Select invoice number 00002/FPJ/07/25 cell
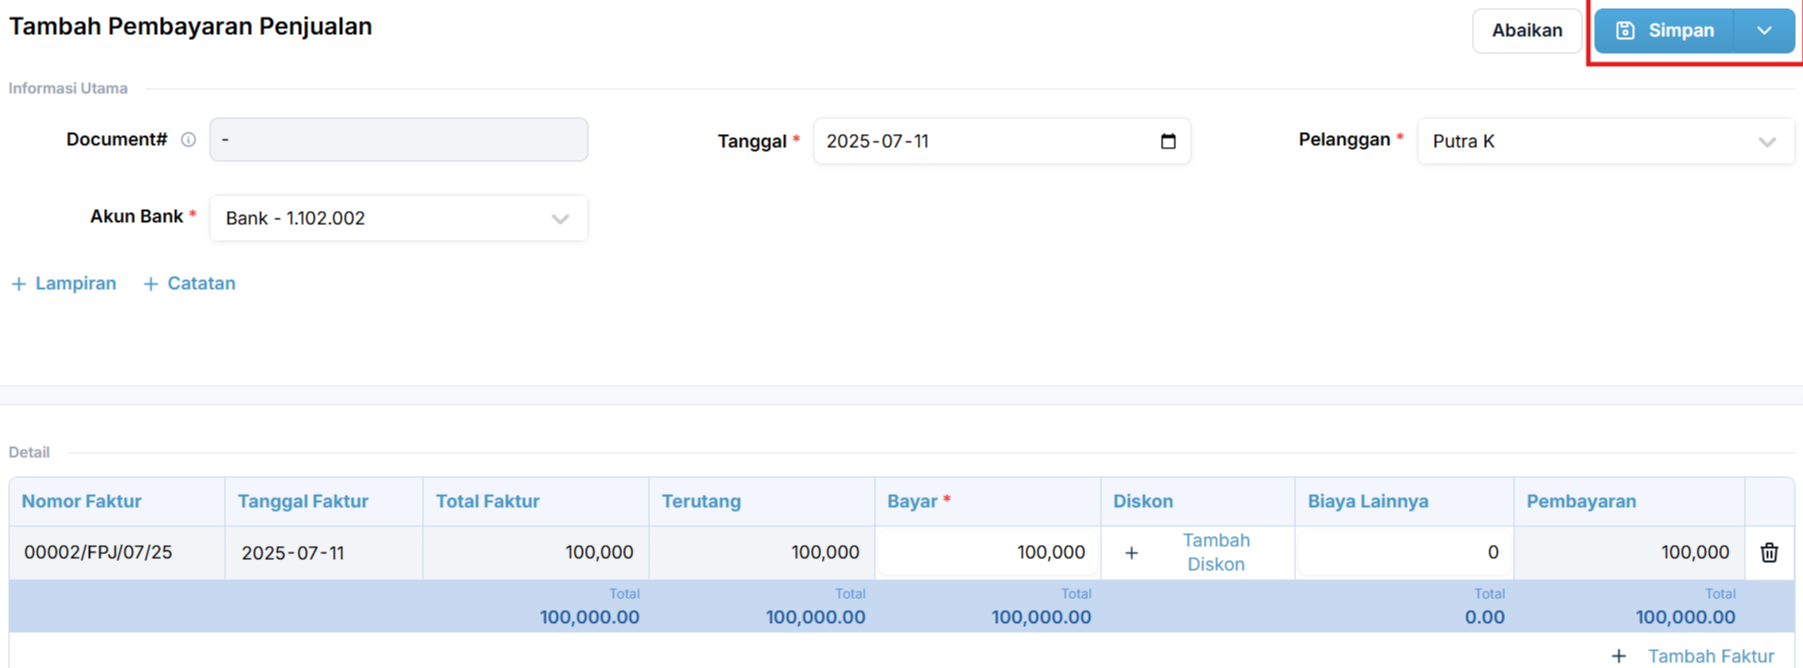The width and height of the screenshot is (1803, 668). [117, 552]
